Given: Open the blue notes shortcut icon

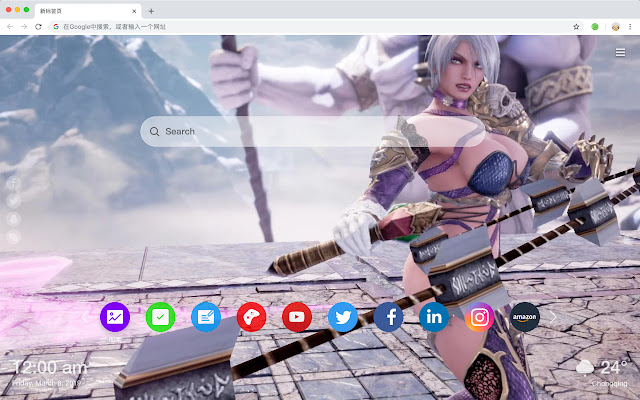Looking at the screenshot, I should (x=206, y=317).
